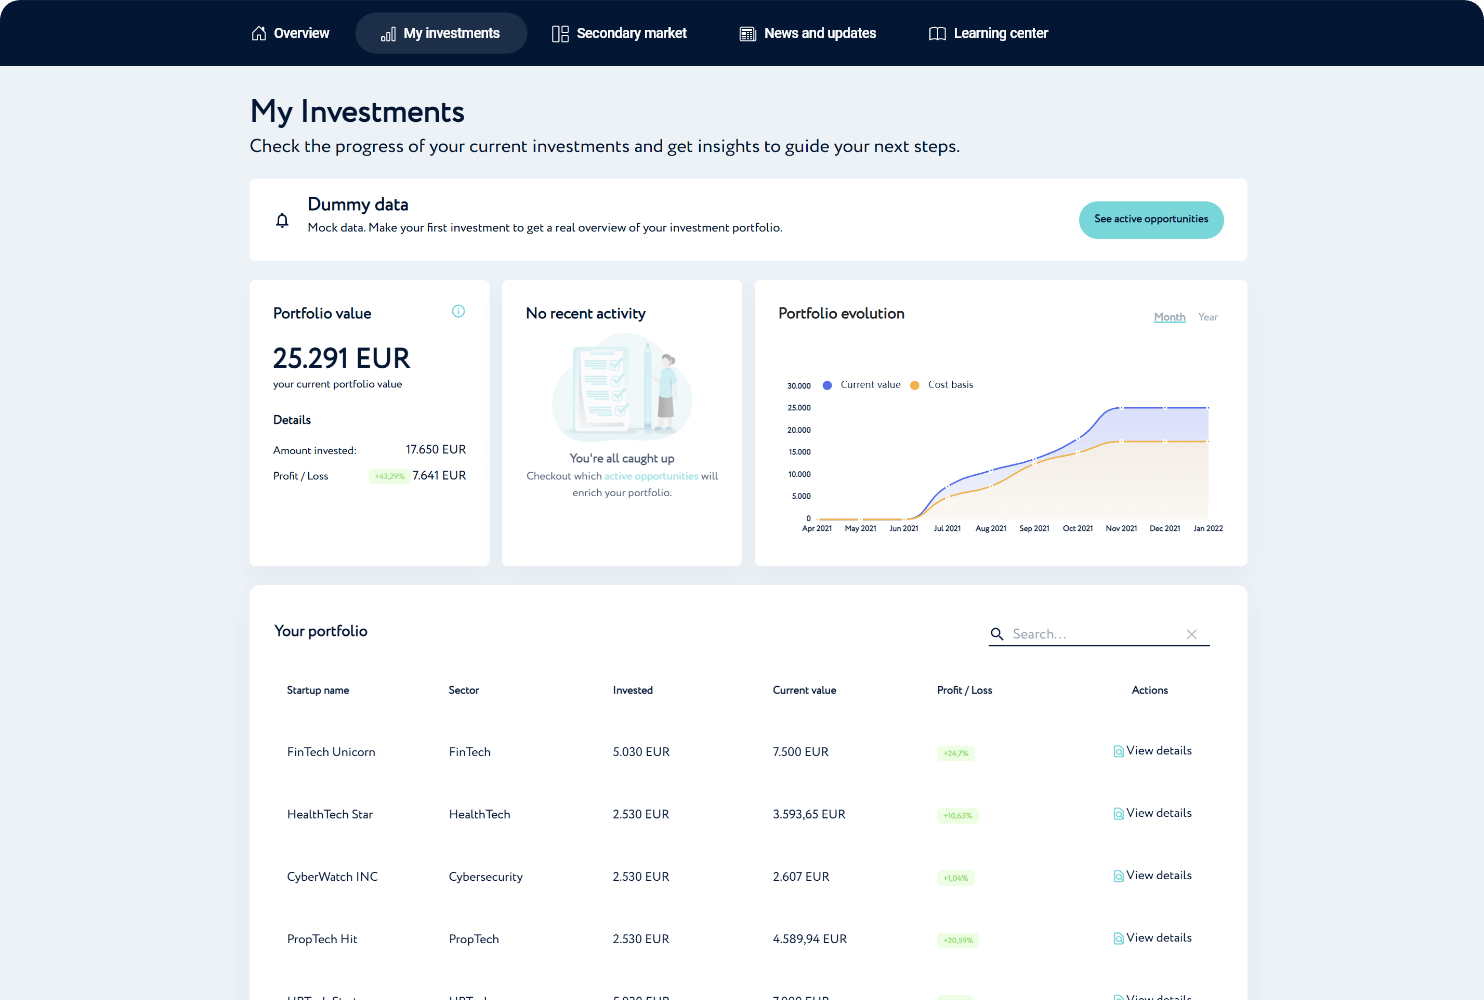View details for CyberWatch INC

point(1152,876)
